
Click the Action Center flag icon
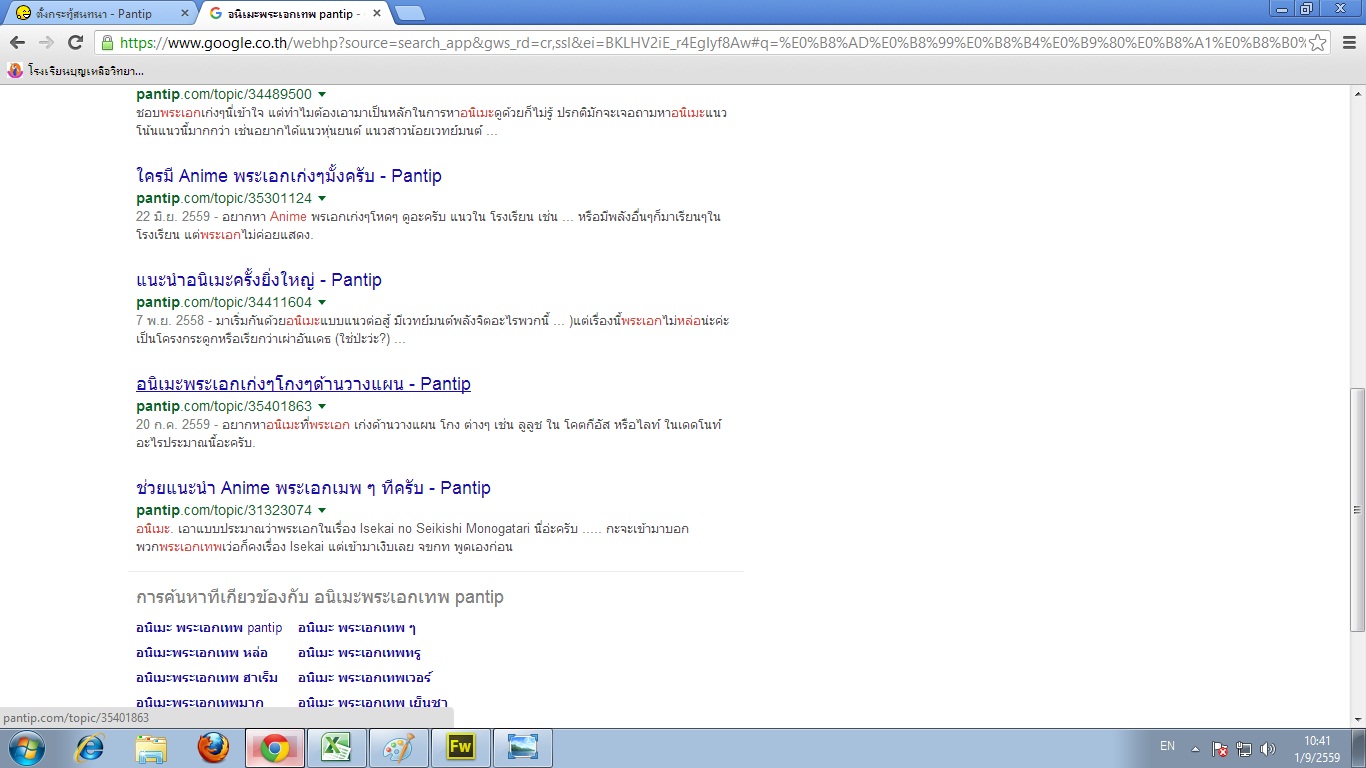pos(1220,748)
